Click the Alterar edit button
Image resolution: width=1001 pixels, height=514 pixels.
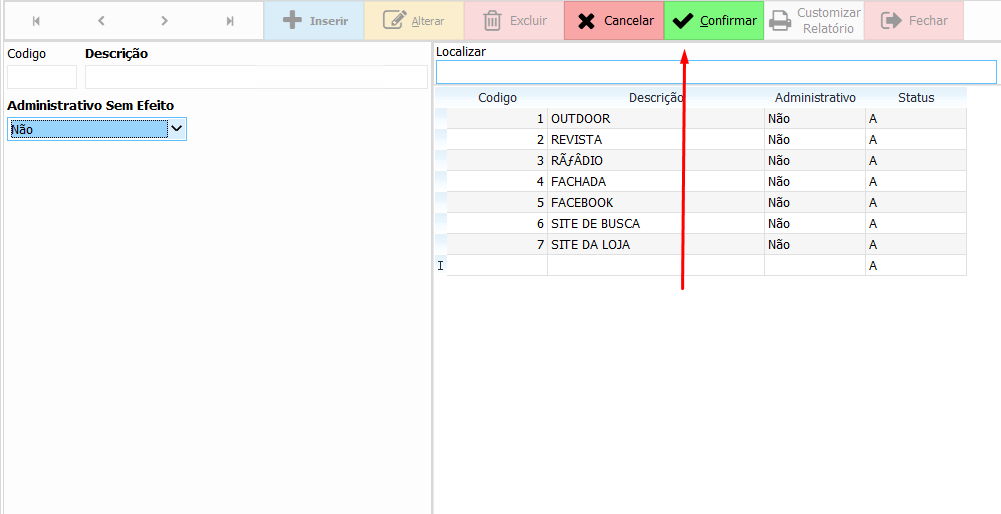point(413,21)
